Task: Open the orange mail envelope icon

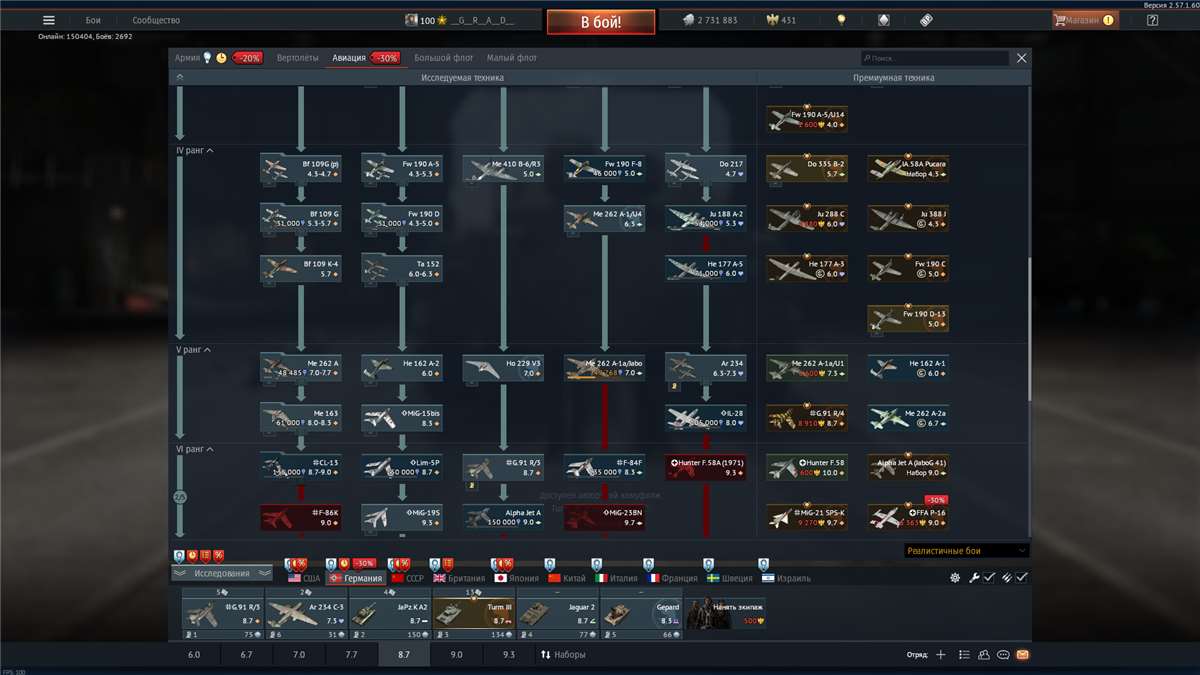Action: pos(1022,655)
